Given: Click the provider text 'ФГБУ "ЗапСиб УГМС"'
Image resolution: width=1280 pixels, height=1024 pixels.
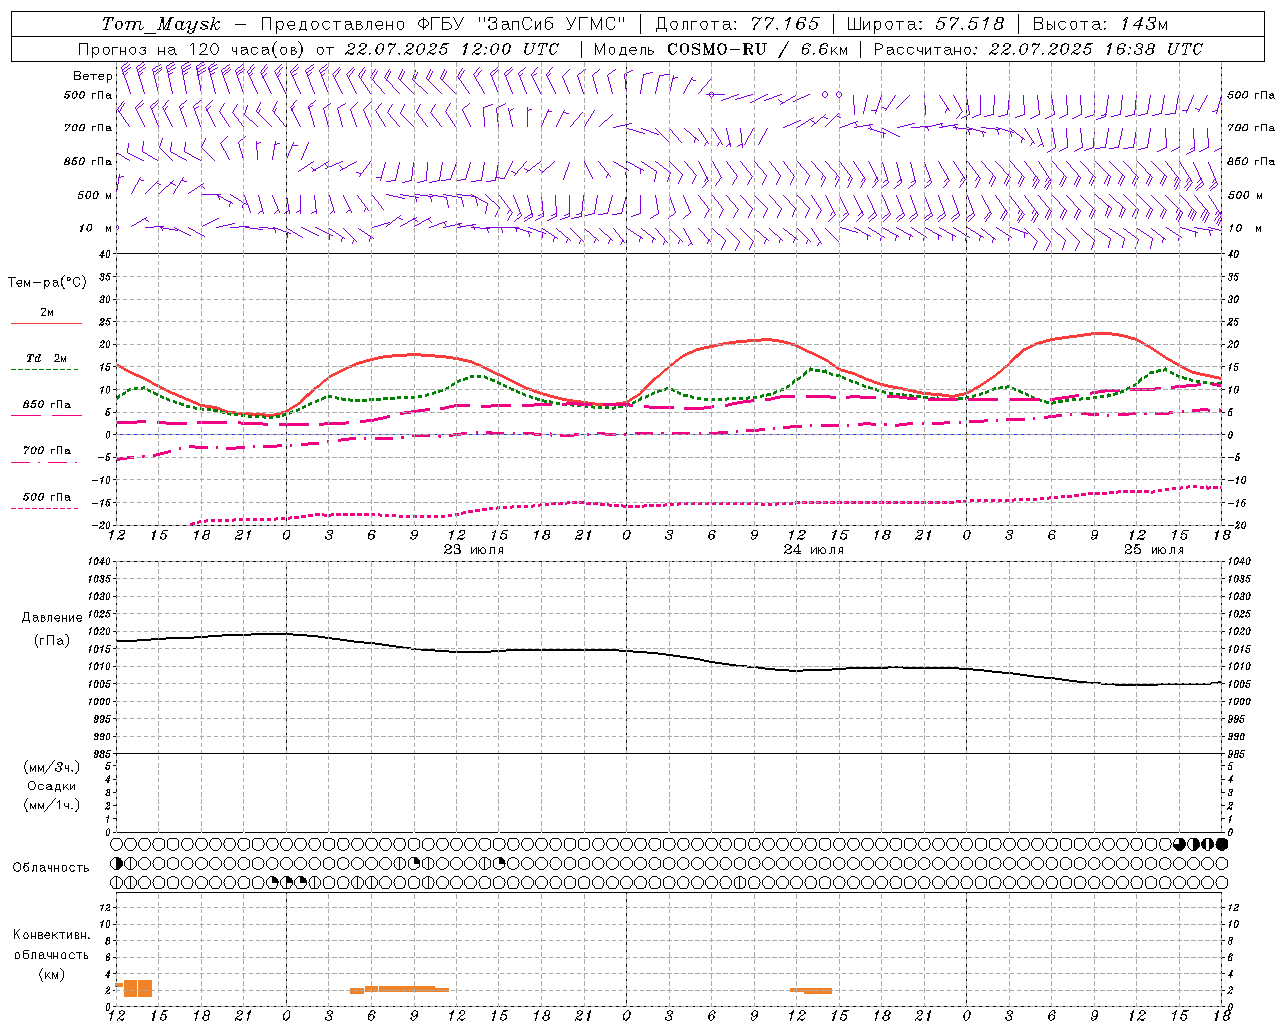Looking at the screenshot, I should pyautogui.click(x=520, y=24).
